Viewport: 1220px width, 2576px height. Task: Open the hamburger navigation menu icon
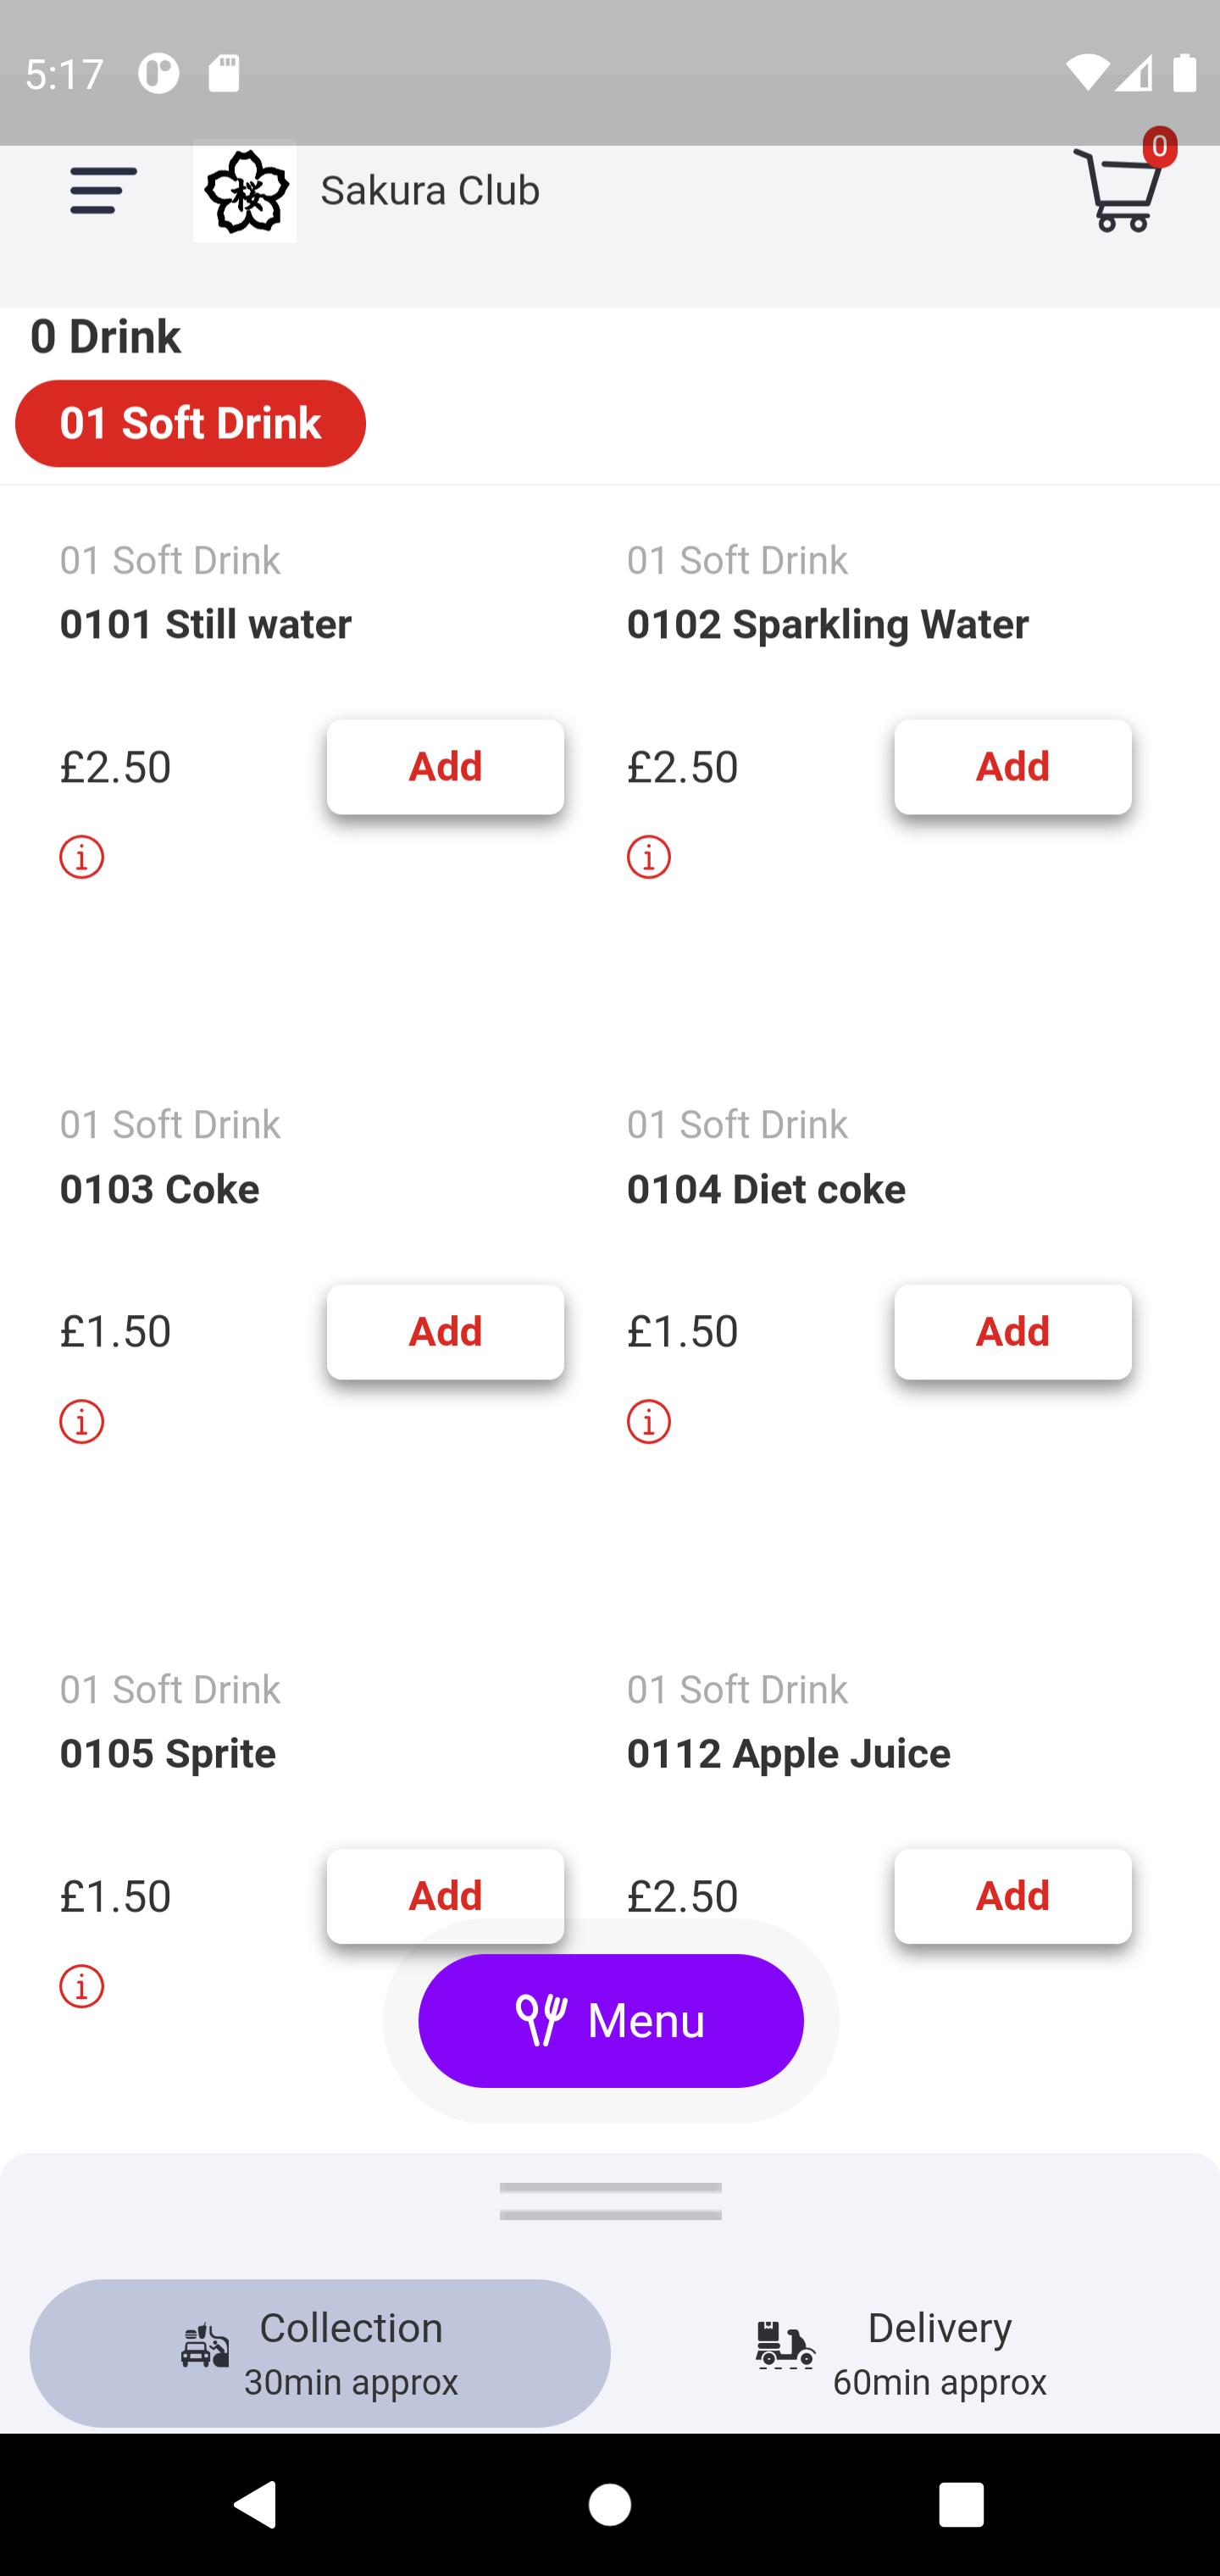pos(103,190)
